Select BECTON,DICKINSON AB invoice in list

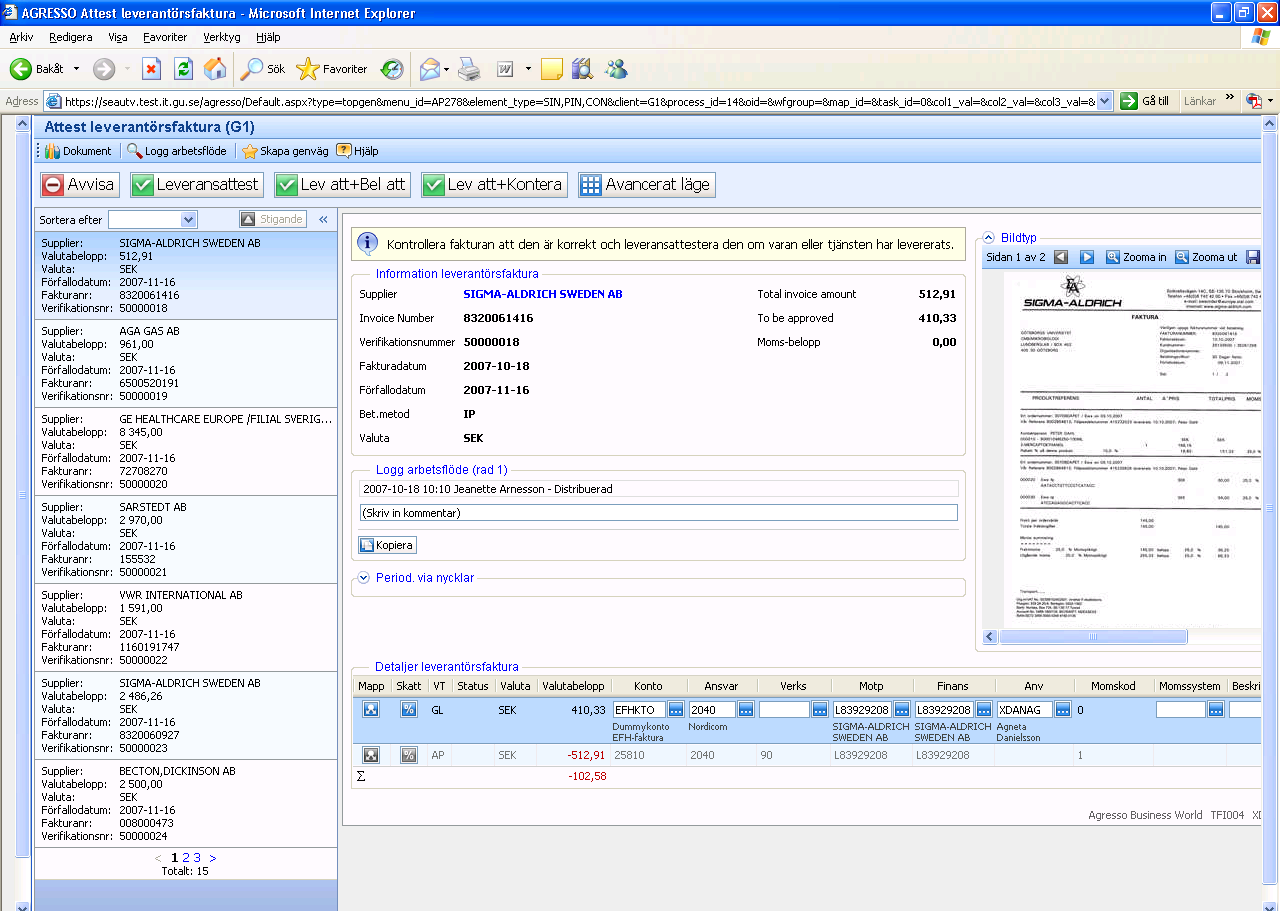tap(186, 804)
